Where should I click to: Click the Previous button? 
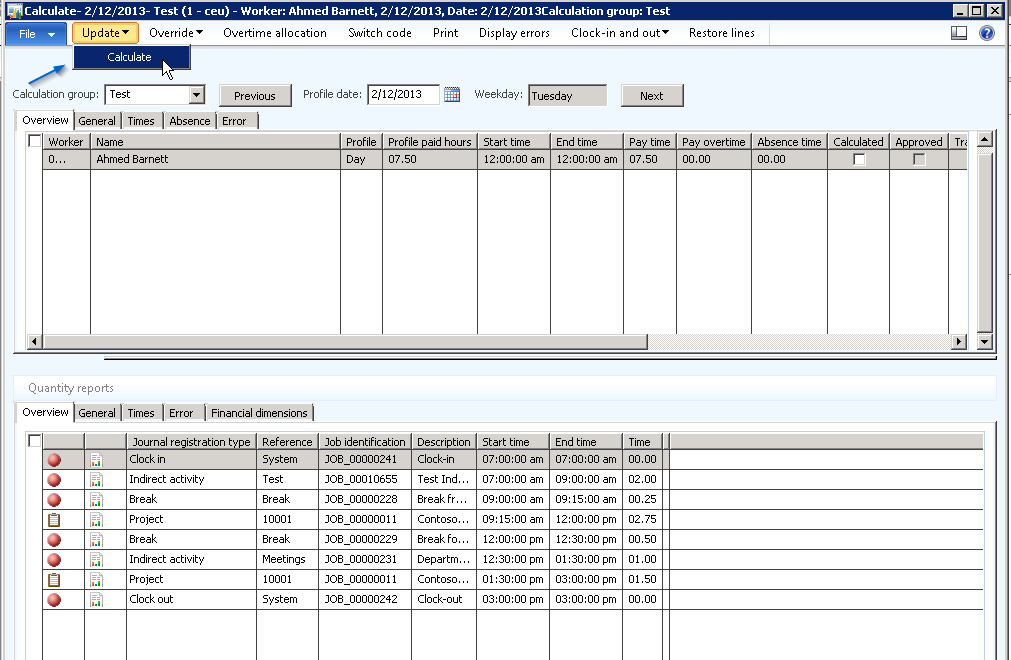255,96
